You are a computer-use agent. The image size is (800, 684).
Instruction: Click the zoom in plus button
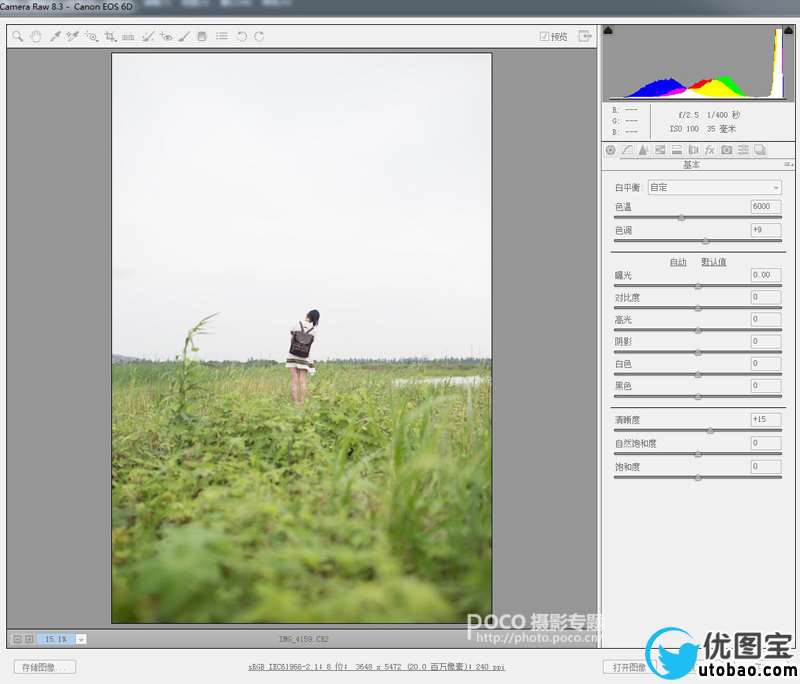click(x=29, y=639)
